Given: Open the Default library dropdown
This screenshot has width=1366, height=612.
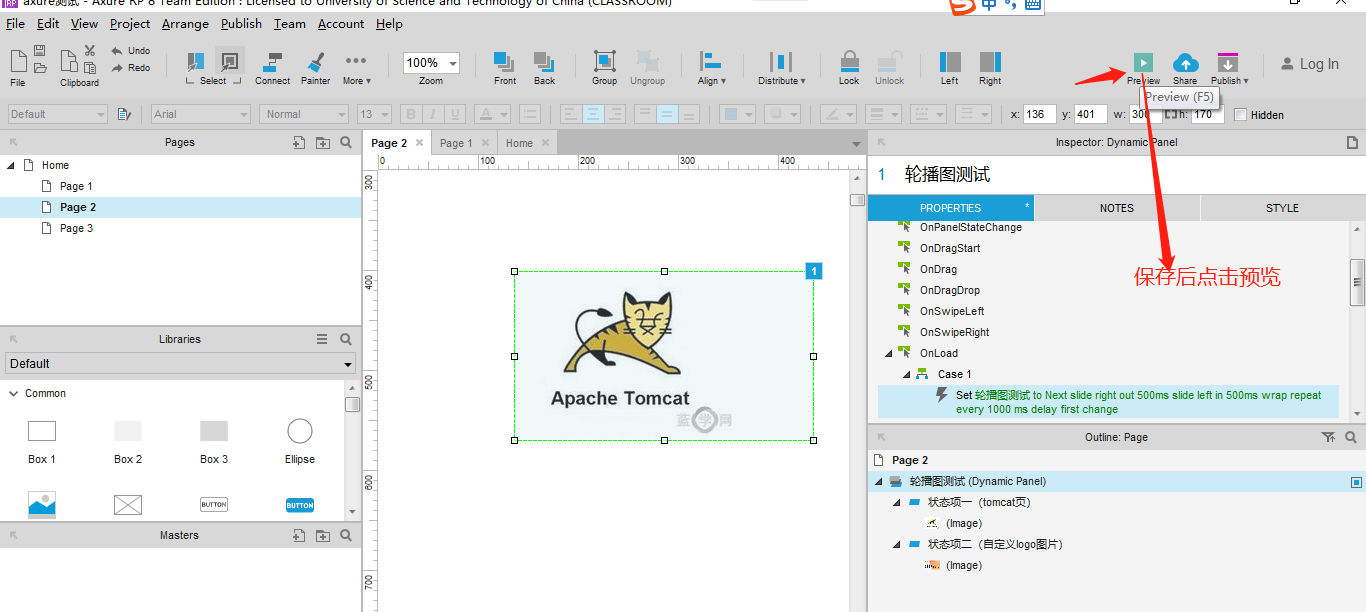Looking at the screenshot, I should coord(180,364).
